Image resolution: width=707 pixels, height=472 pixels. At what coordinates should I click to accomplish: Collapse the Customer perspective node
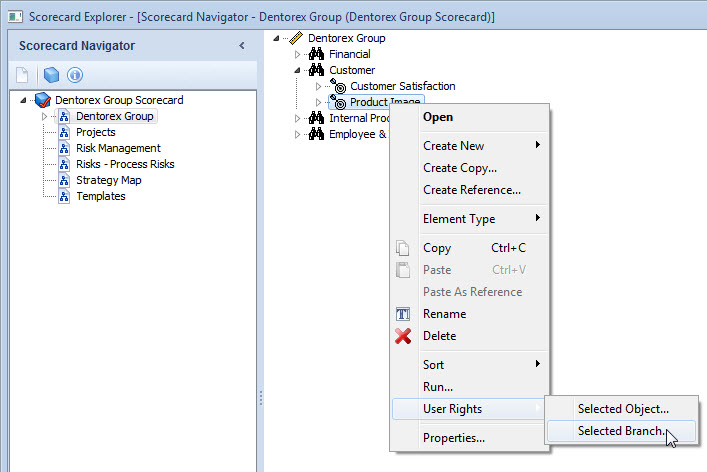(x=297, y=70)
